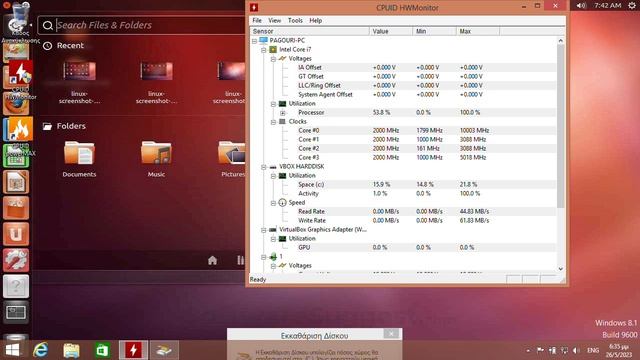
Task: Click the CPU chip icon beside Intel Core i7
Action: tap(273, 49)
